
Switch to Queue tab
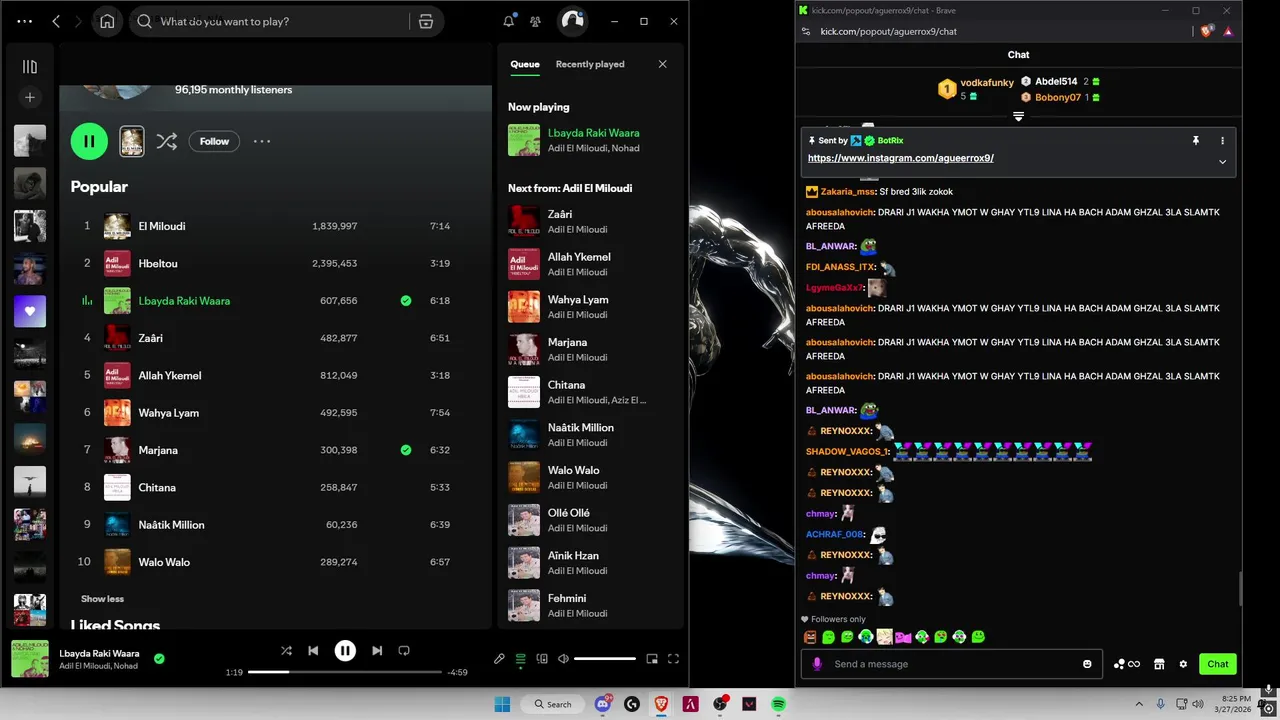525,64
